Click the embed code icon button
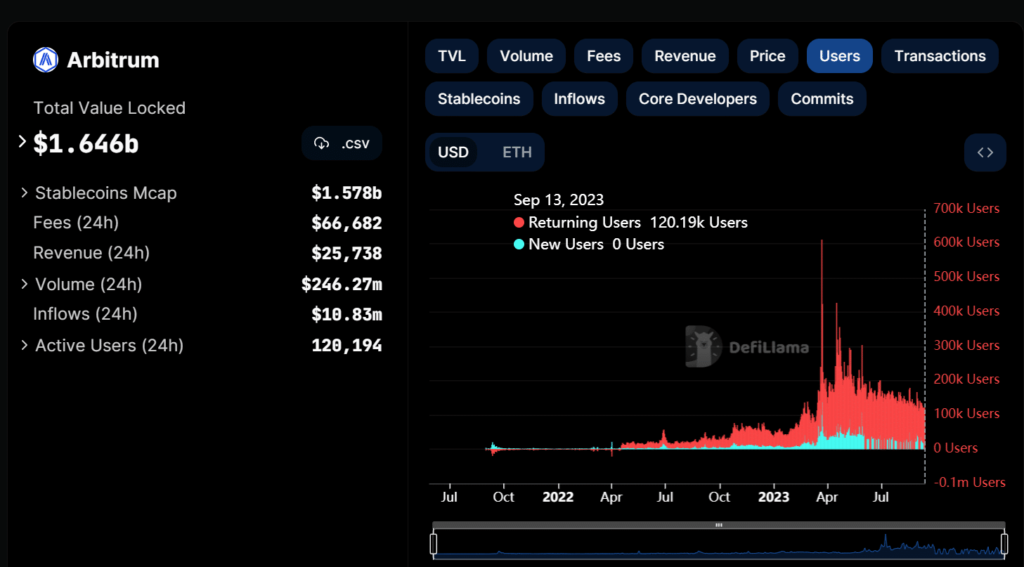The width and height of the screenshot is (1024, 567). pyautogui.click(x=985, y=153)
